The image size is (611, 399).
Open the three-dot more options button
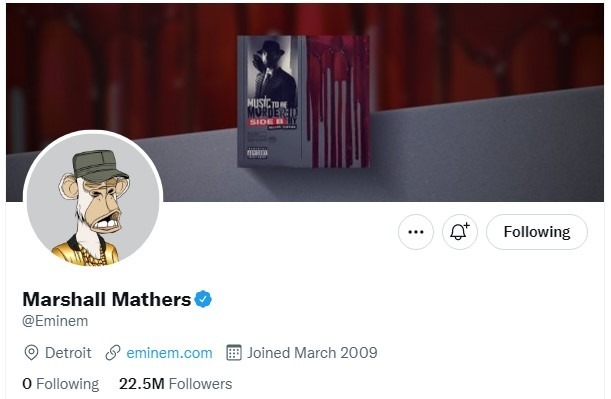point(415,232)
